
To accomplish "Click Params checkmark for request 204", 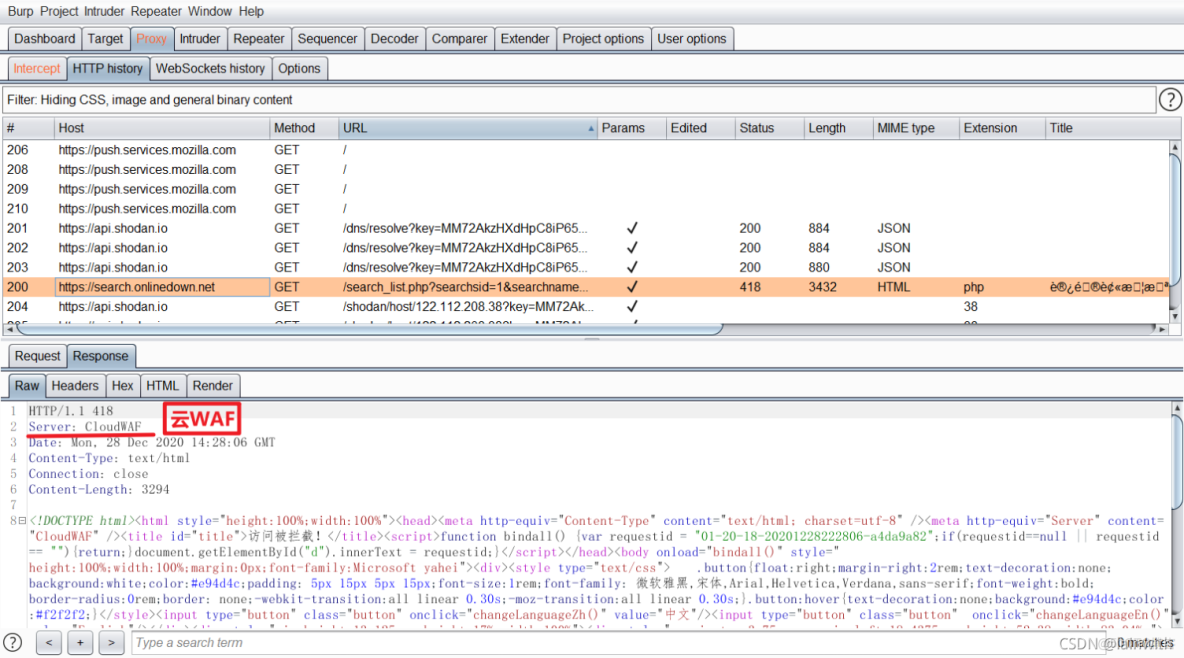I will point(632,307).
